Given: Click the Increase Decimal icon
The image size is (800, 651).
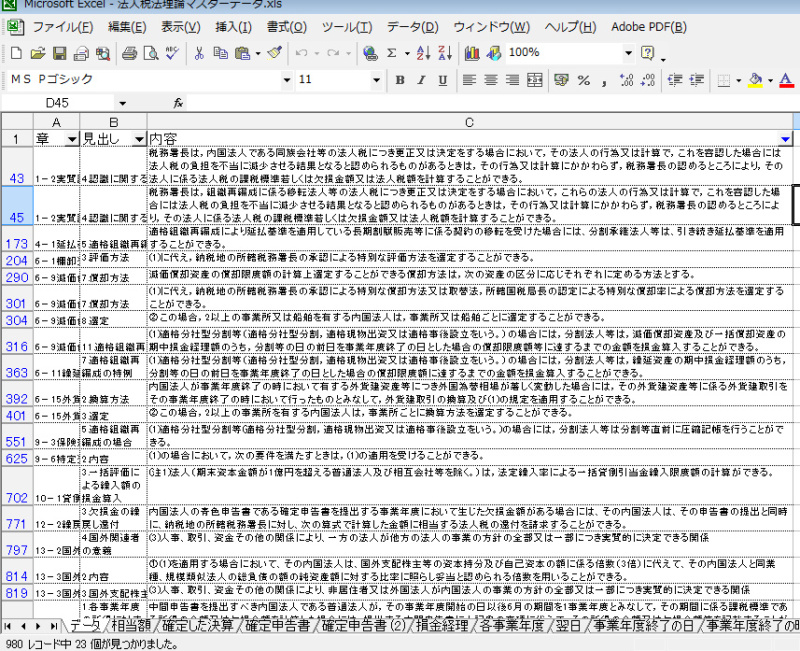Looking at the screenshot, I should (x=627, y=80).
